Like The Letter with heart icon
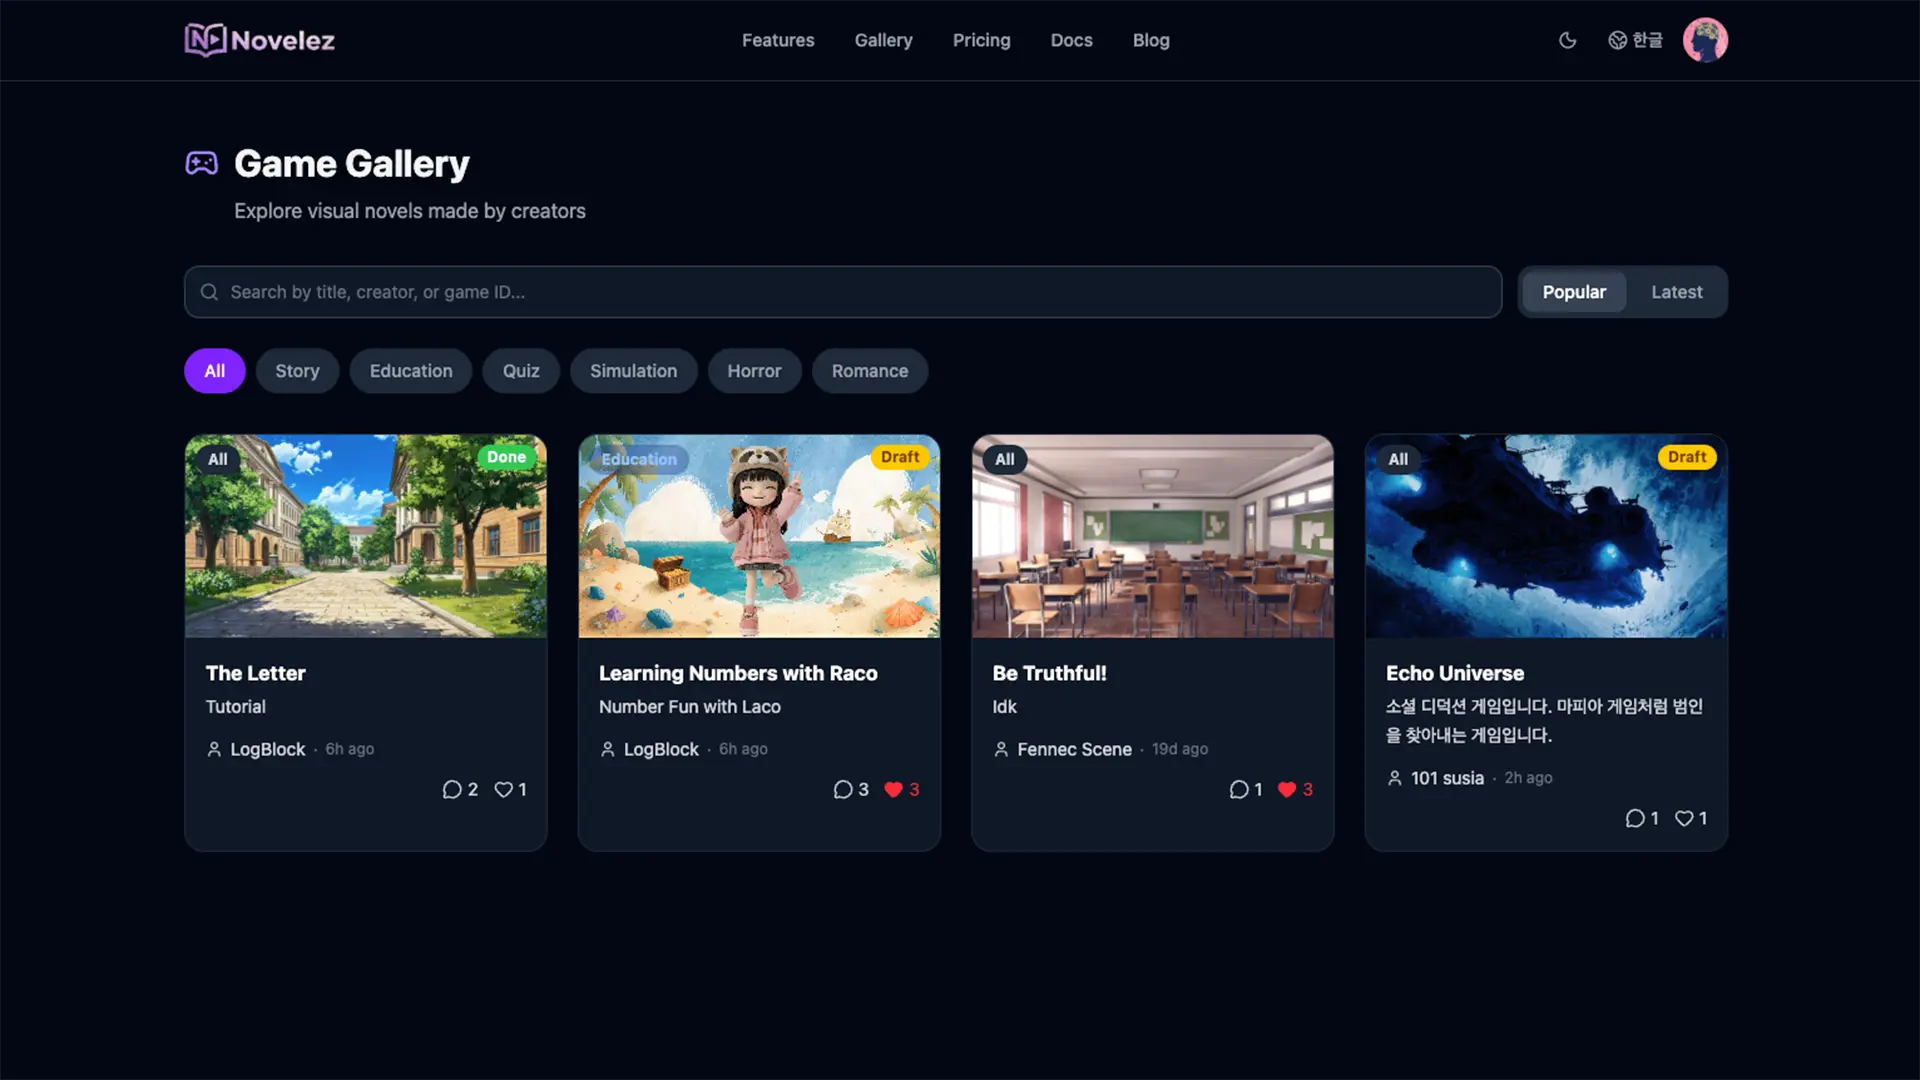Screen dimensions: 1920x1080 point(504,789)
